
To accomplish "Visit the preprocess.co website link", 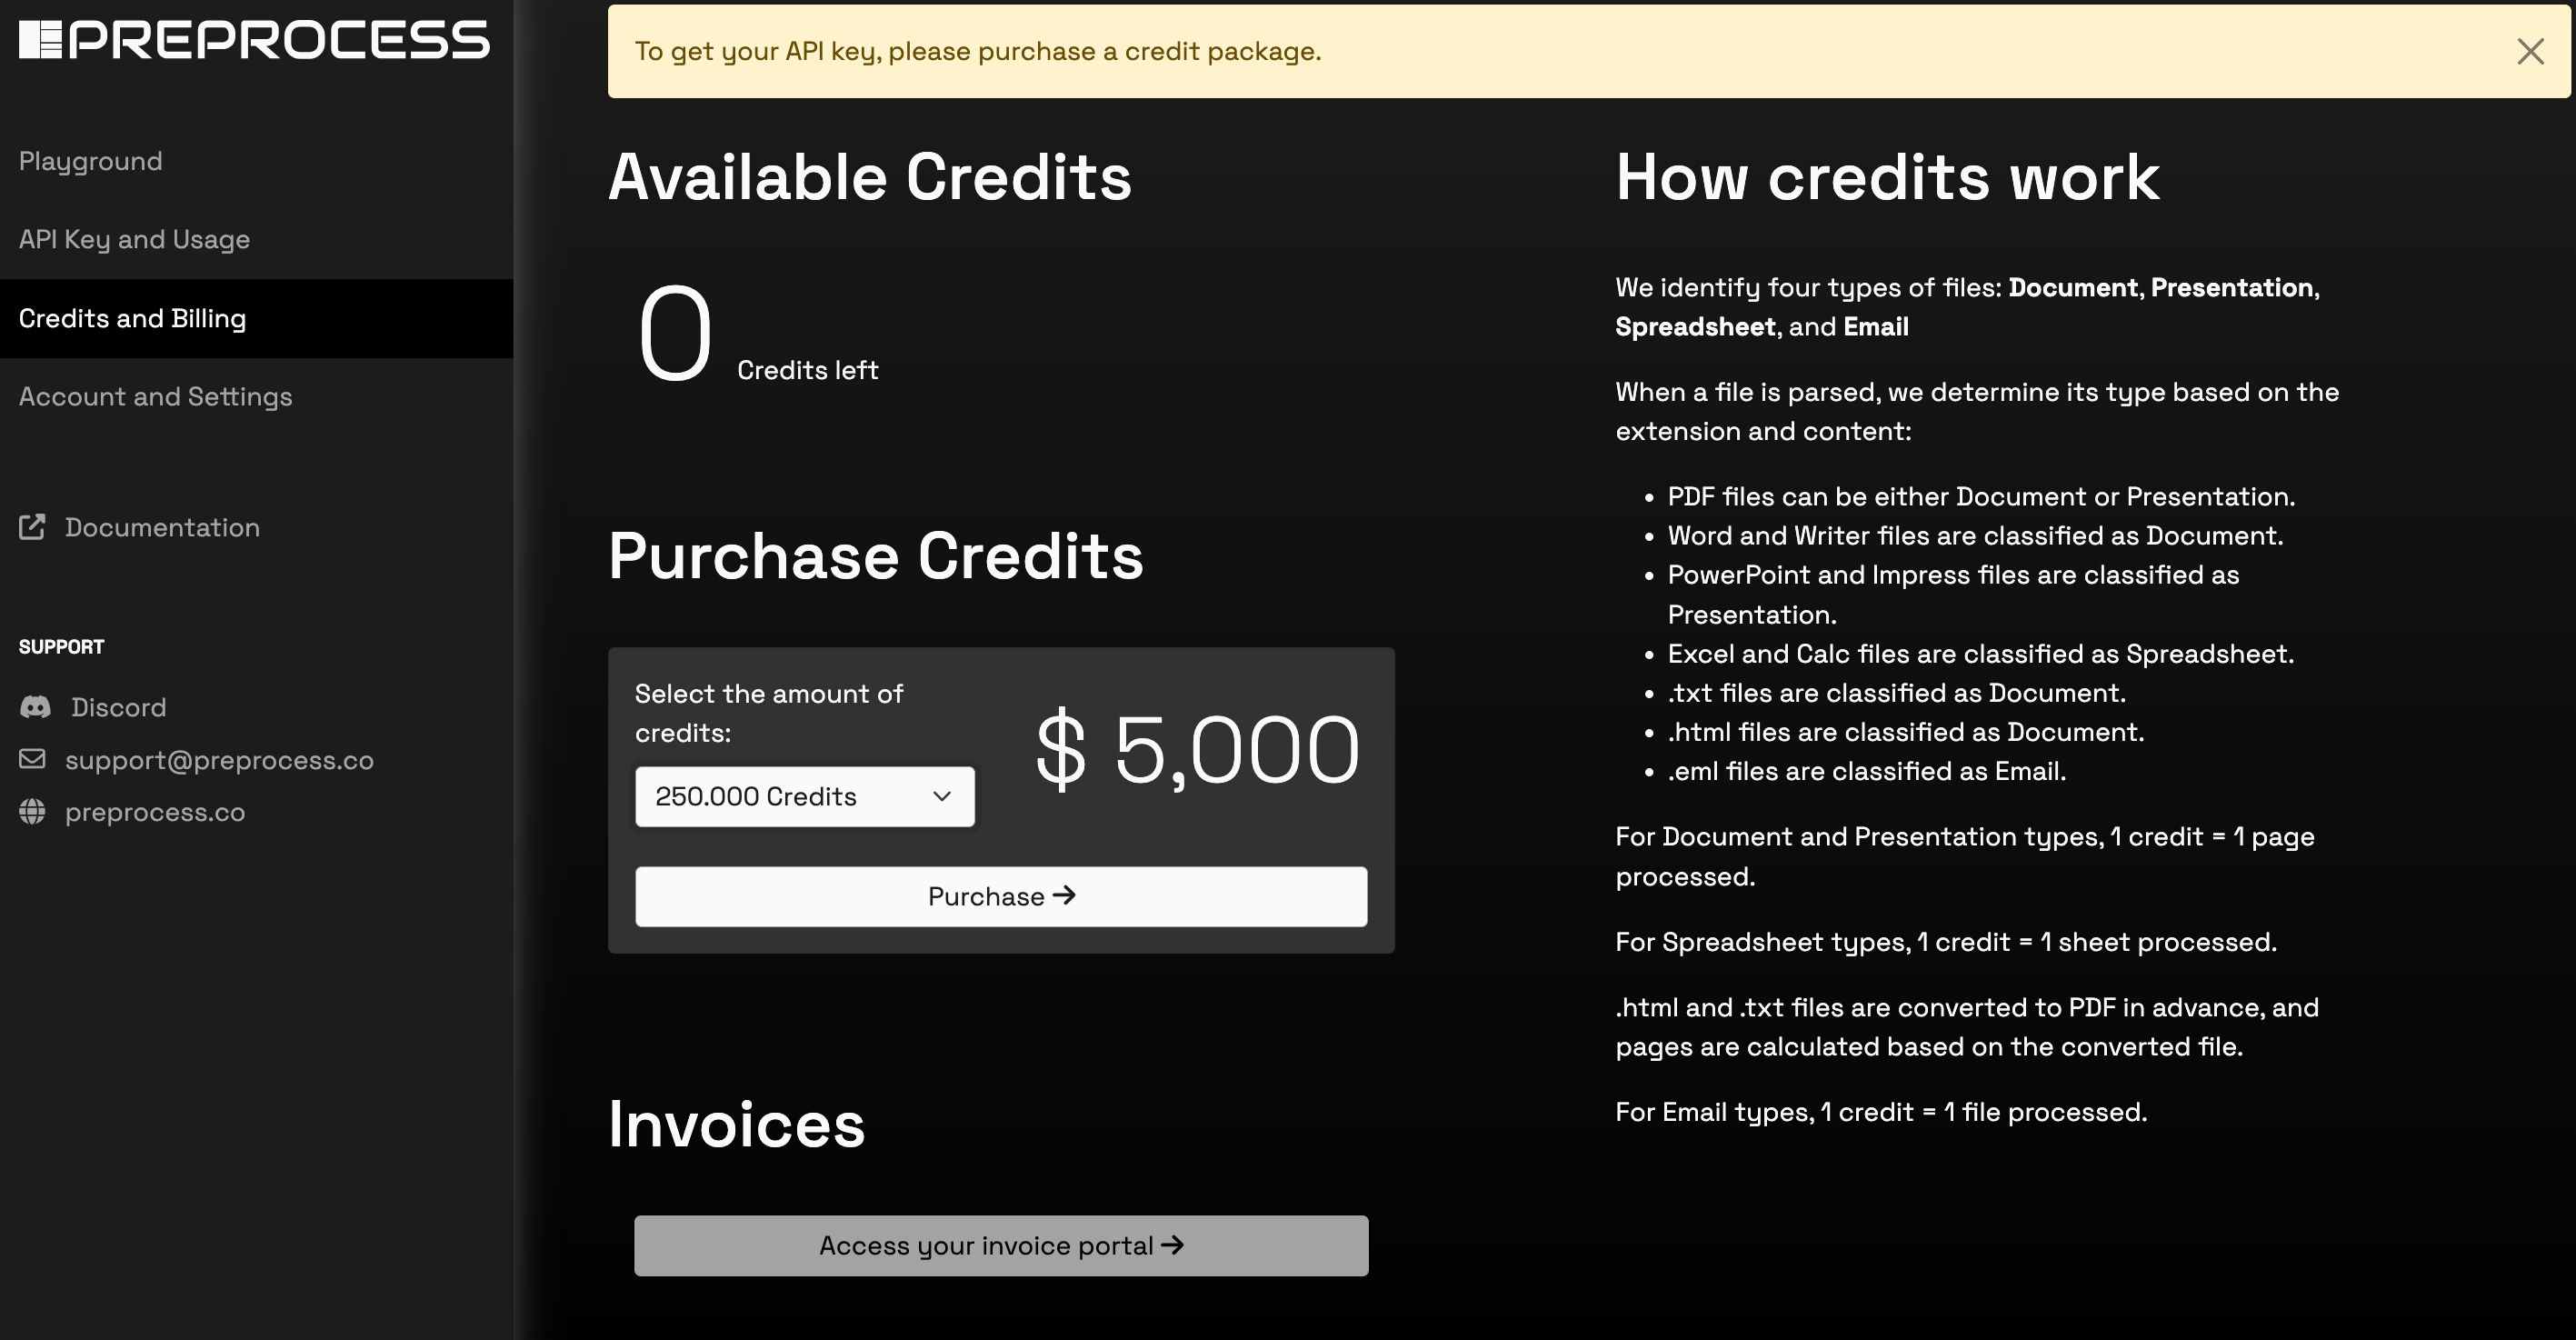I will pyautogui.click(x=155, y=812).
